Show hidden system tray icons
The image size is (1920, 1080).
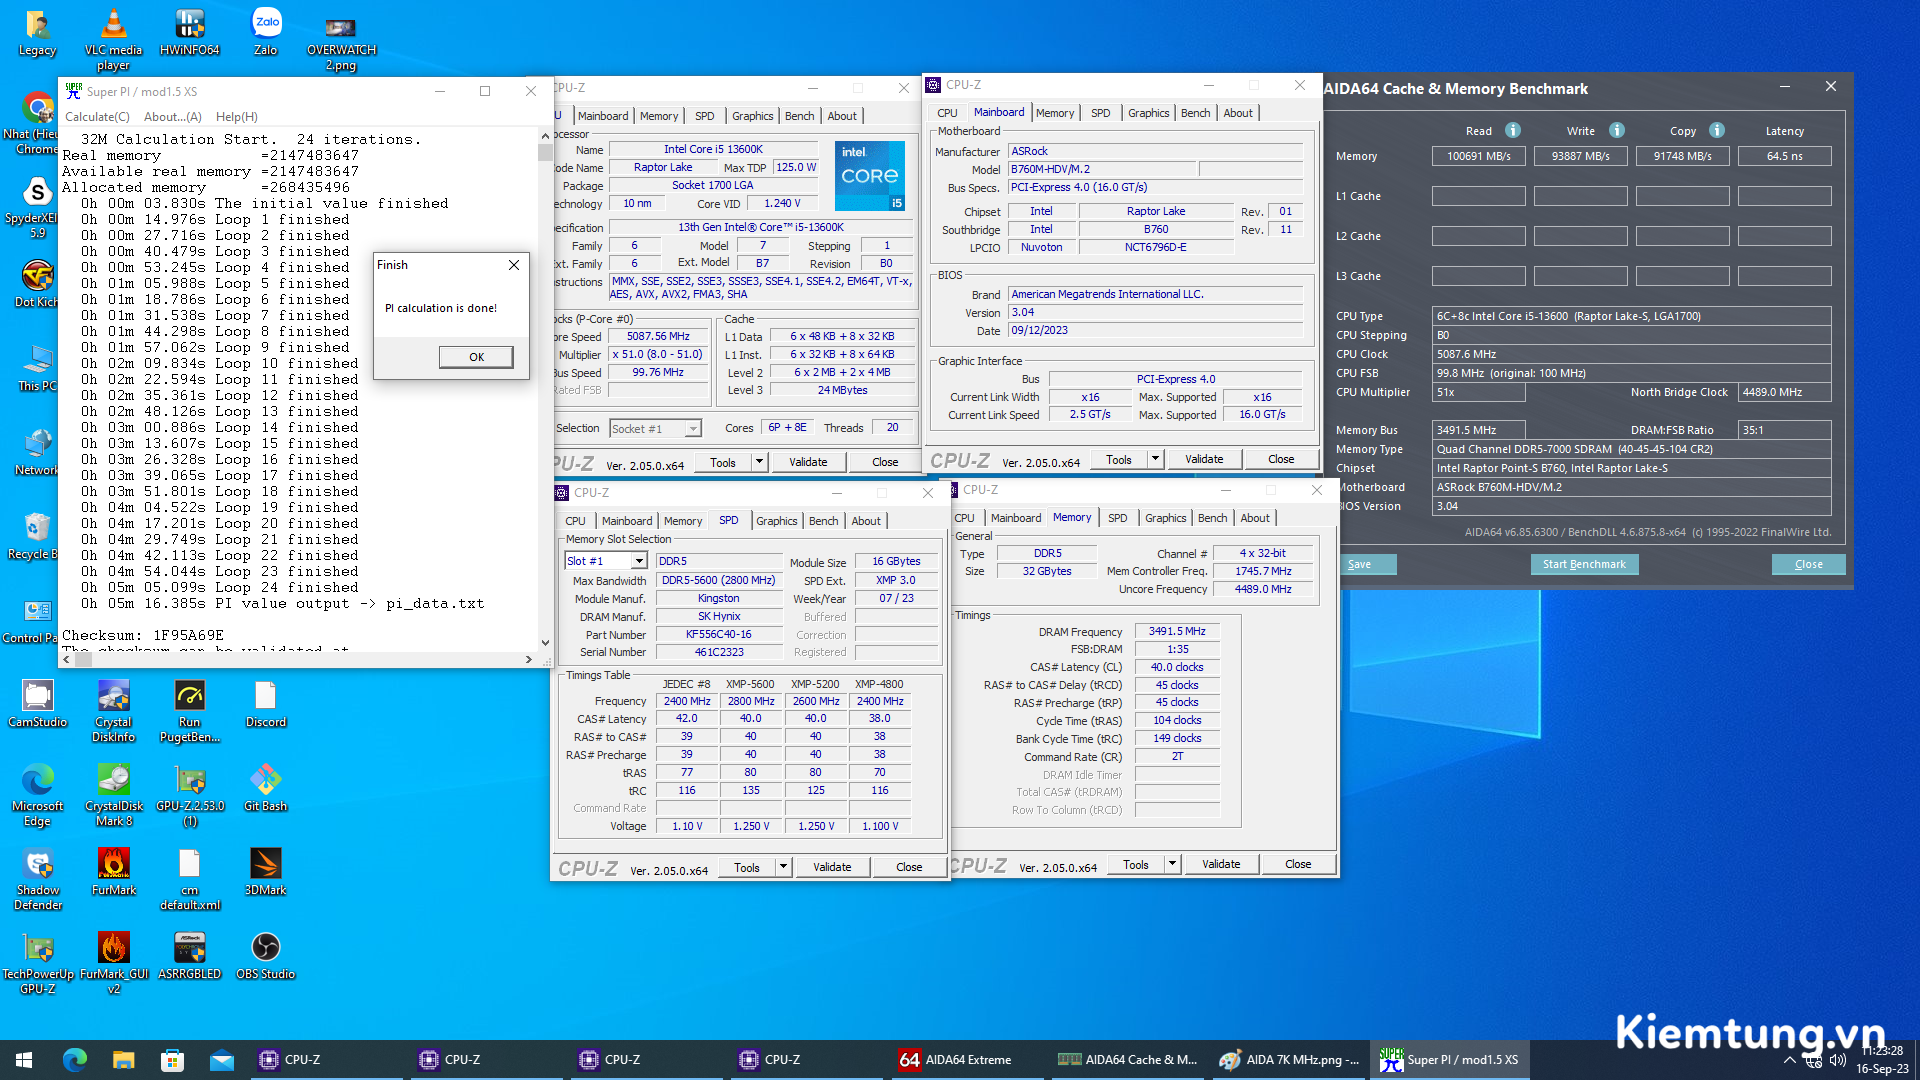coord(1789,1060)
